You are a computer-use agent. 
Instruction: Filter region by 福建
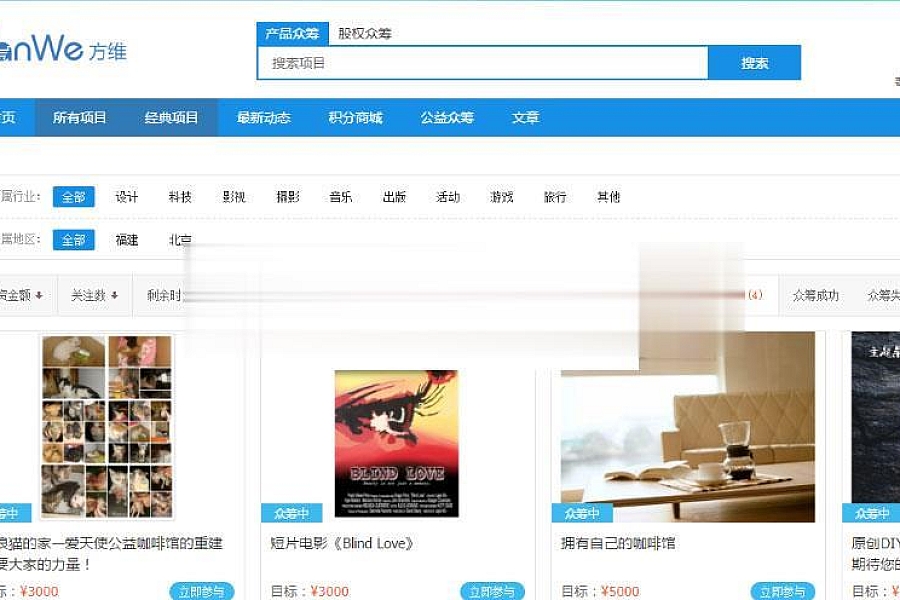point(127,239)
